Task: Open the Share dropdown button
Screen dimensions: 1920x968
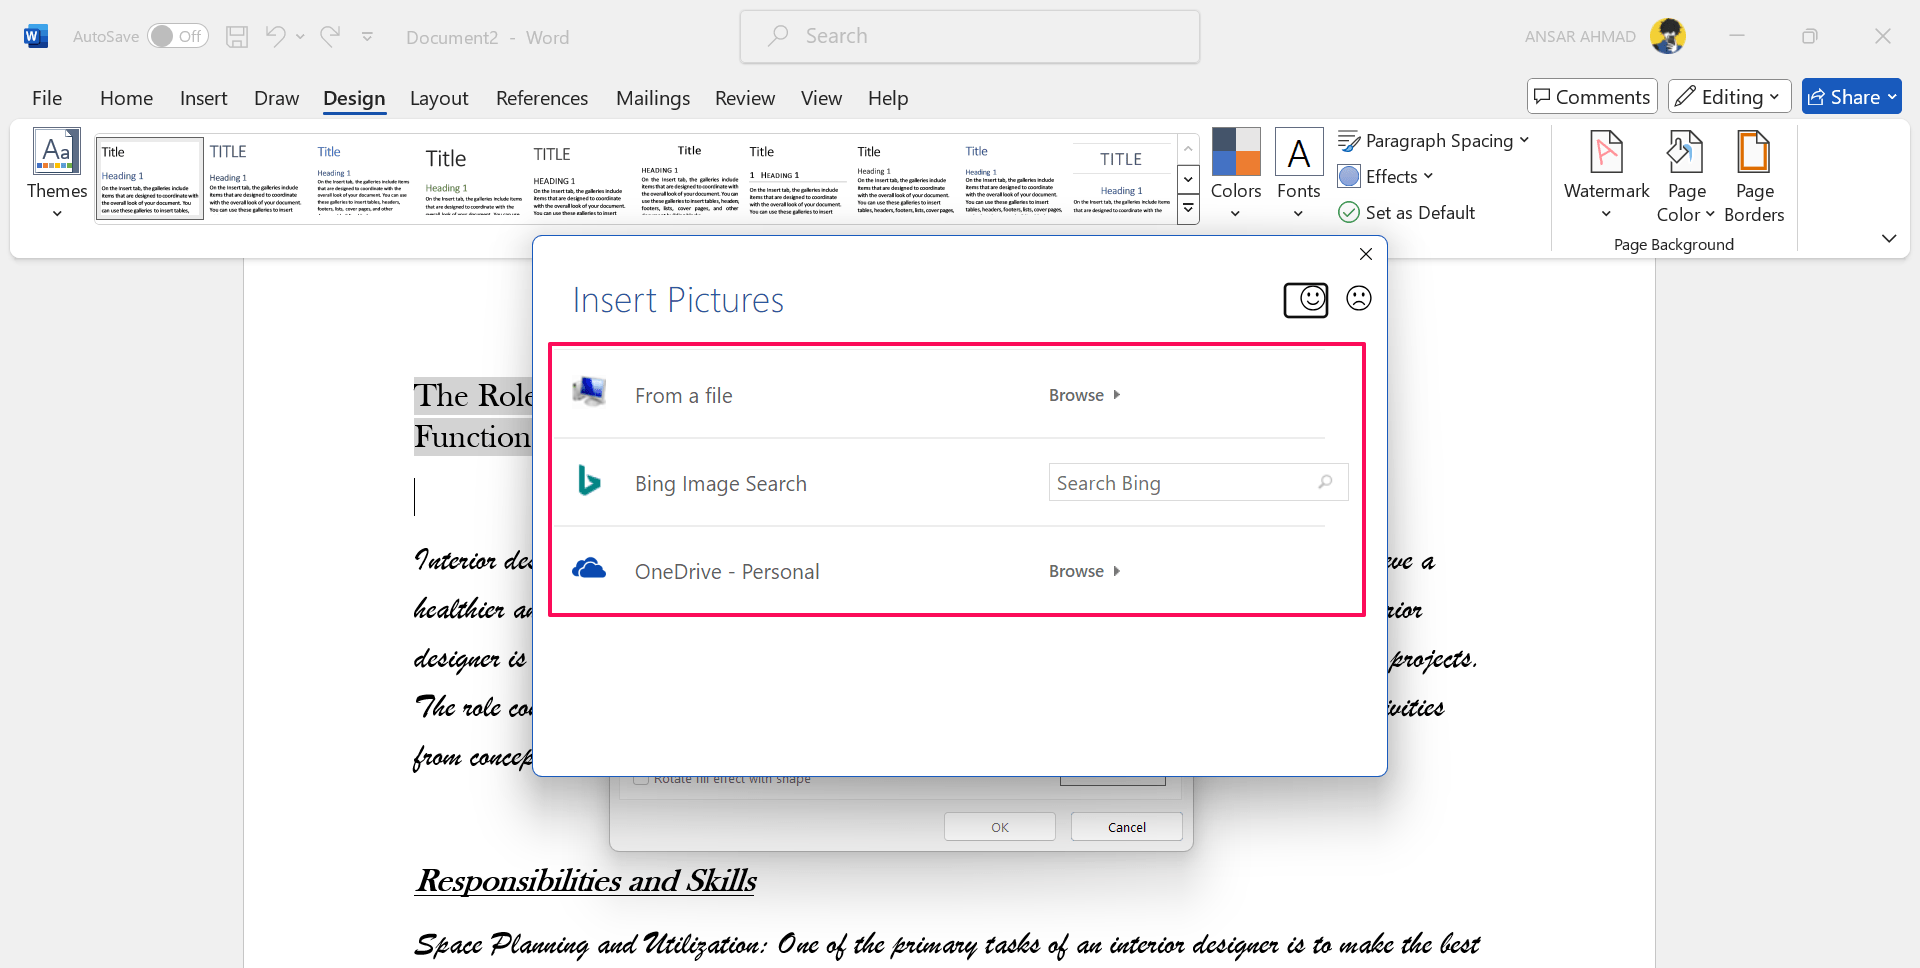Action: (x=1851, y=97)
